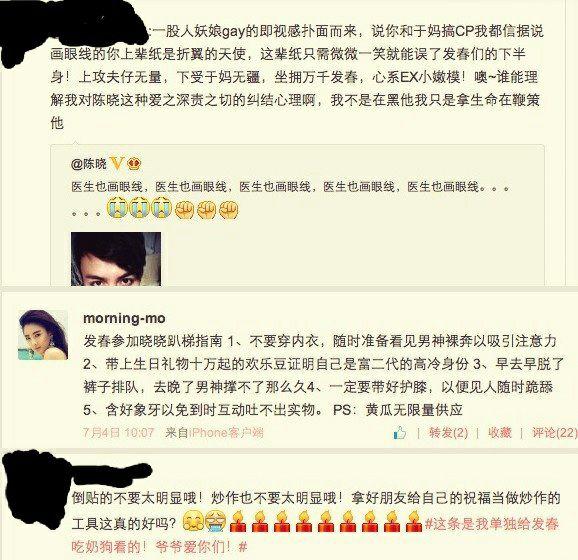This screenshot has width=578, height=560.
Task: Click the #这条是我单独给发春 hashtag
Action: tap(492, 524)
